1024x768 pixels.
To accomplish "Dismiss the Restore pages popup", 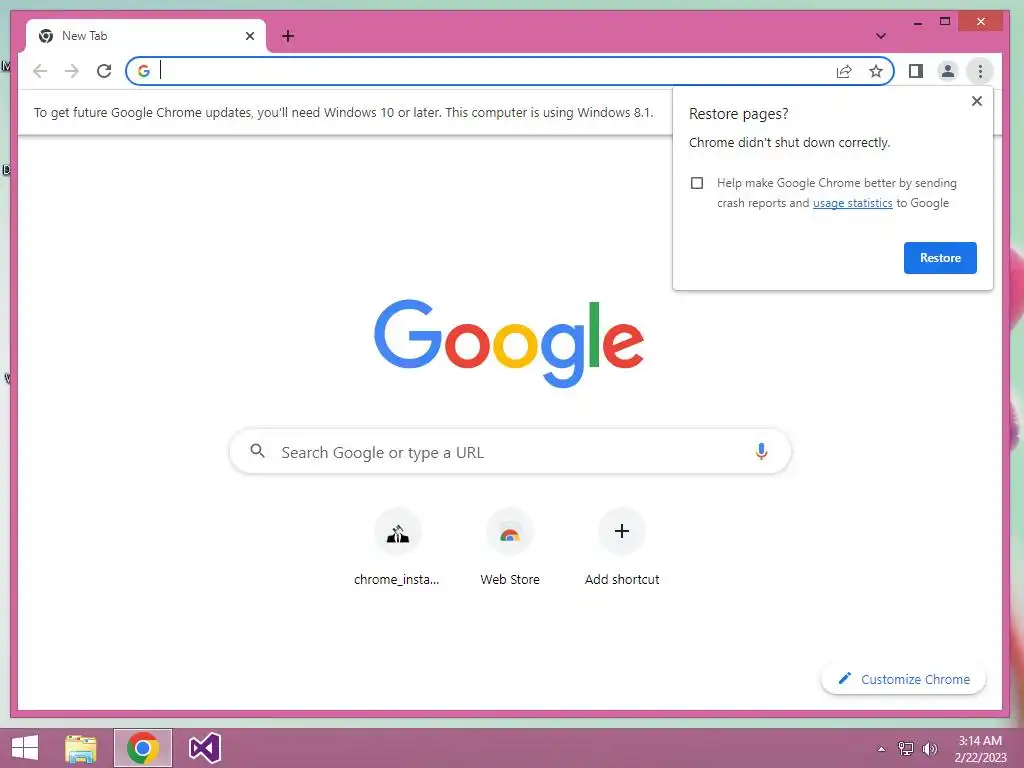I will click(976, 101).
